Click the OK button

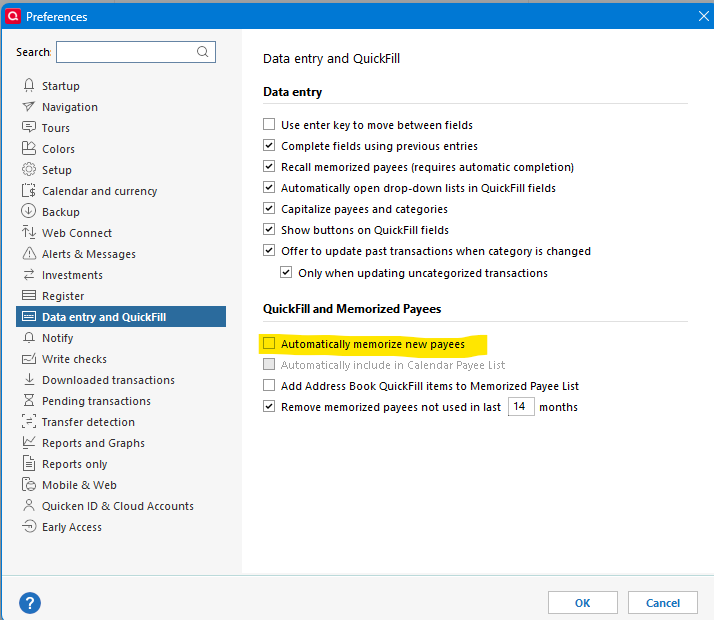582,603
